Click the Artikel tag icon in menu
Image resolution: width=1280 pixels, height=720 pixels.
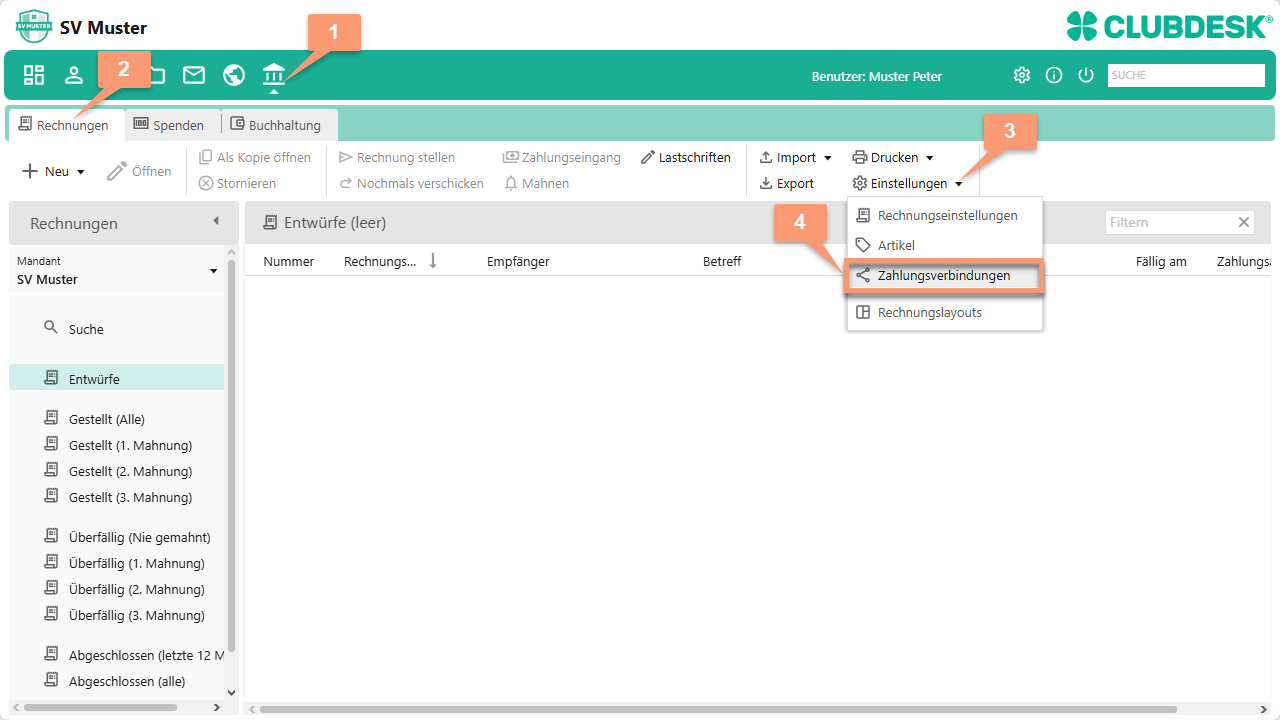[863, 245]
